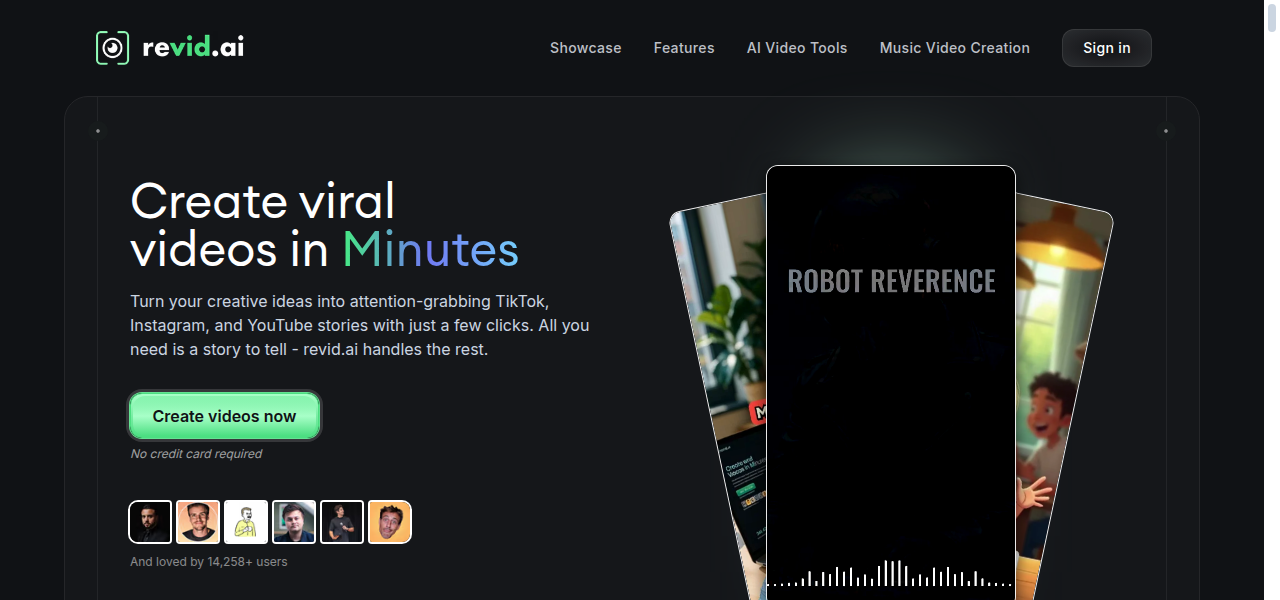Screen dimensions: 1280x600
Task: Click the cartoon yellow-shirt user avatar
Action: [x=246, y=521]
